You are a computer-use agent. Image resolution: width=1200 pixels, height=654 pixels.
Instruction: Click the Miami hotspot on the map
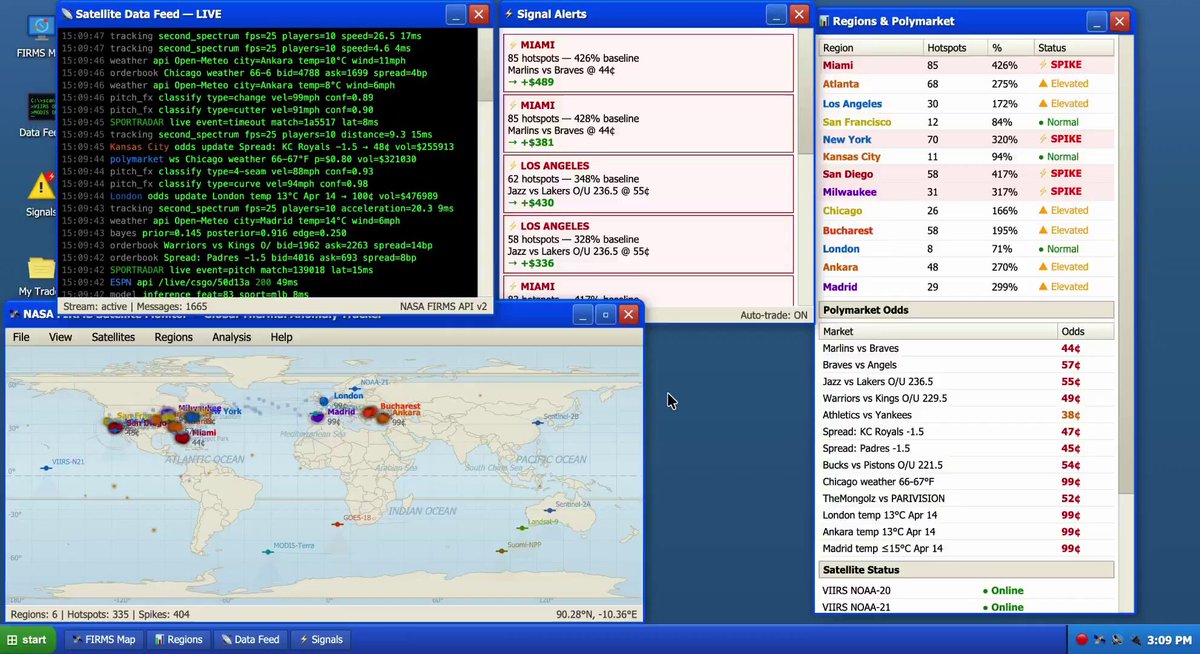183,437
